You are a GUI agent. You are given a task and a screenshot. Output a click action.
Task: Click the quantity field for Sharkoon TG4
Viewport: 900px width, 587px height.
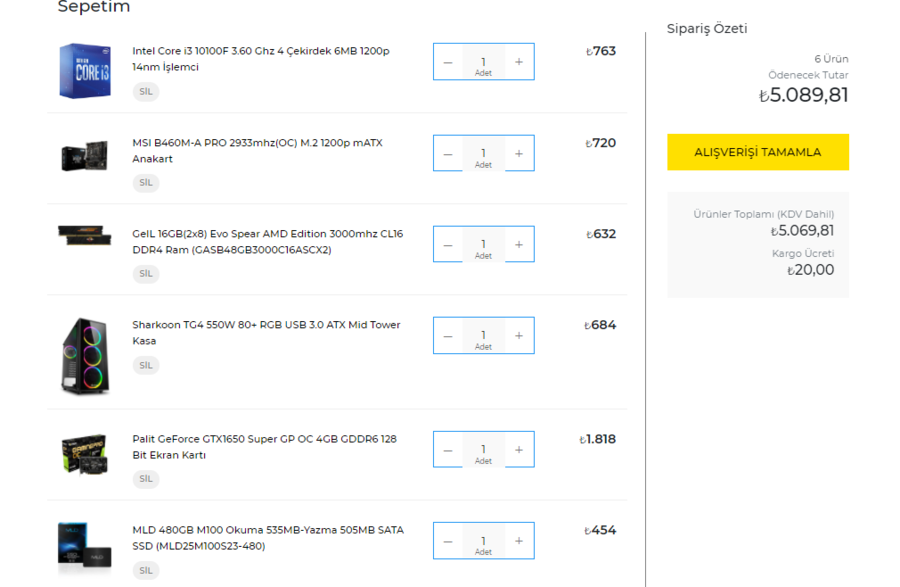pos(483,336)
